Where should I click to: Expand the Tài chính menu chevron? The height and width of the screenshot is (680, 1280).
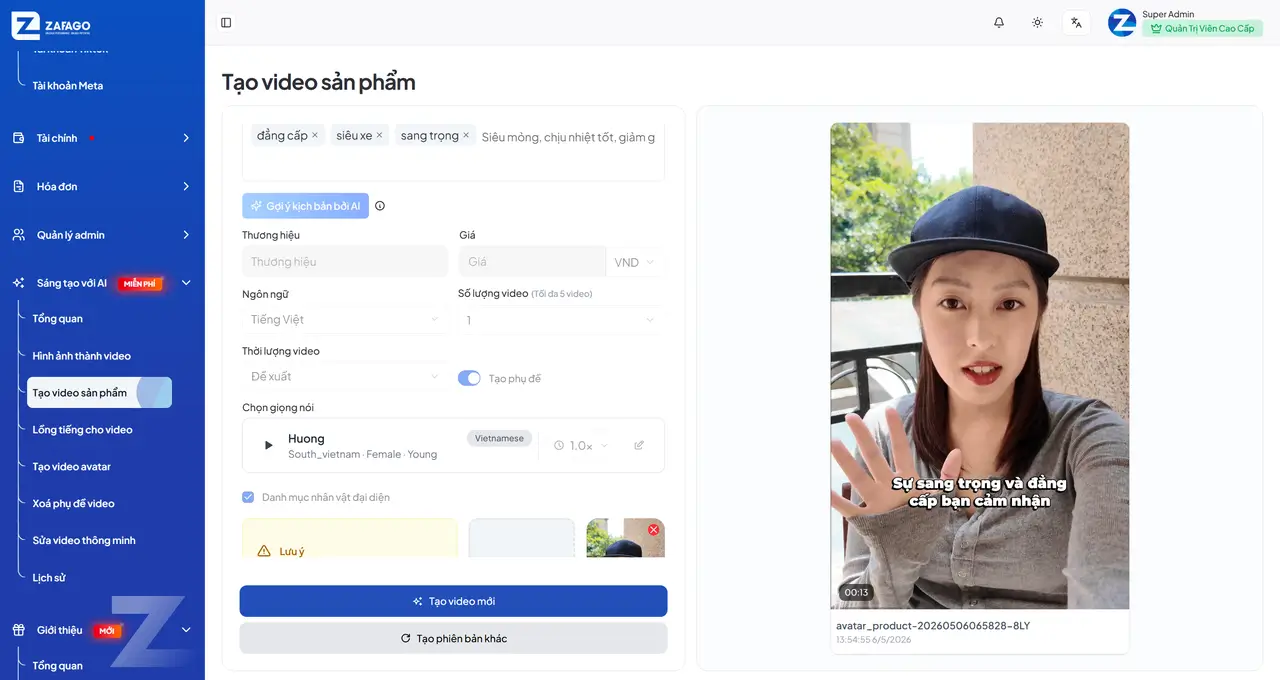coord(186,138)
